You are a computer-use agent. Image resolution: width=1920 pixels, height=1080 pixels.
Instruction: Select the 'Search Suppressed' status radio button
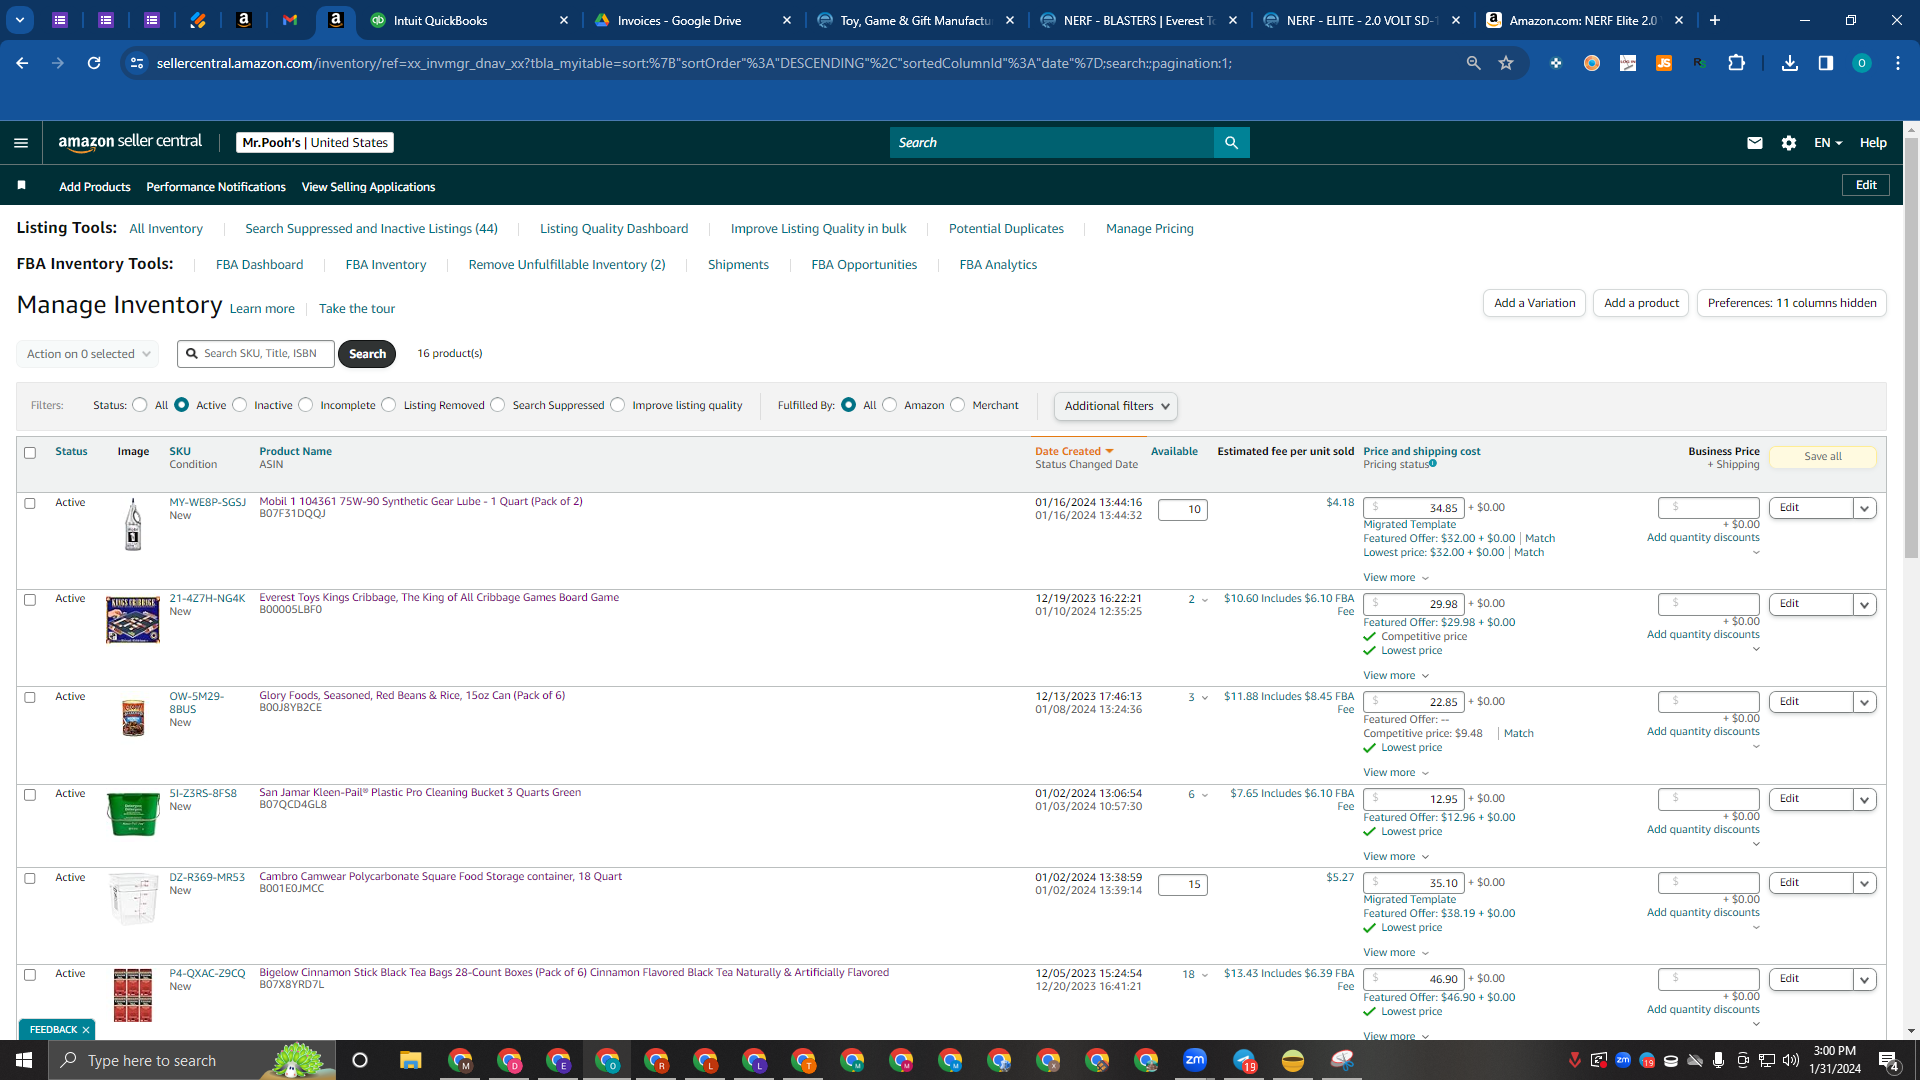point(498,405)
